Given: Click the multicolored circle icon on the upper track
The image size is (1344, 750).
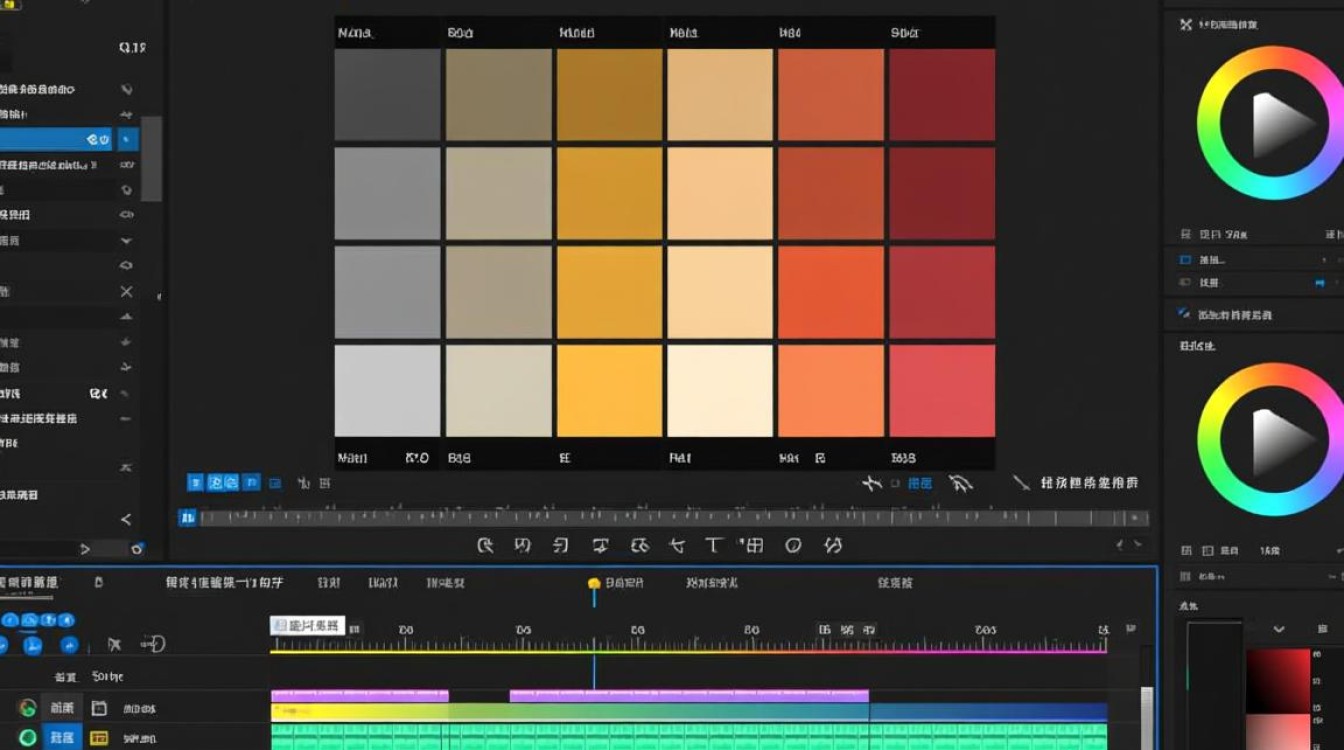Looking at the screenshot, I should (x=27, y=708).
